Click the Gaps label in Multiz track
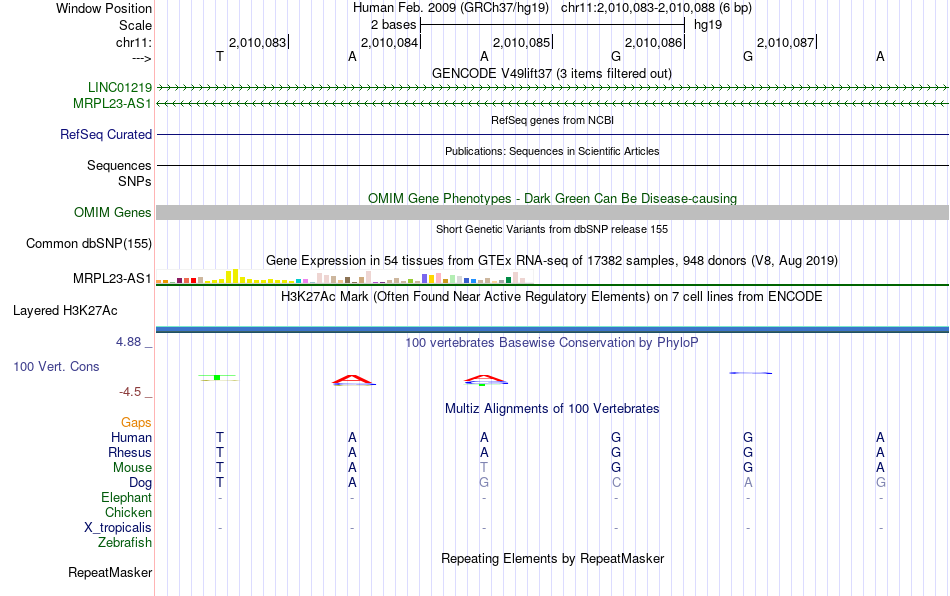 136,422
